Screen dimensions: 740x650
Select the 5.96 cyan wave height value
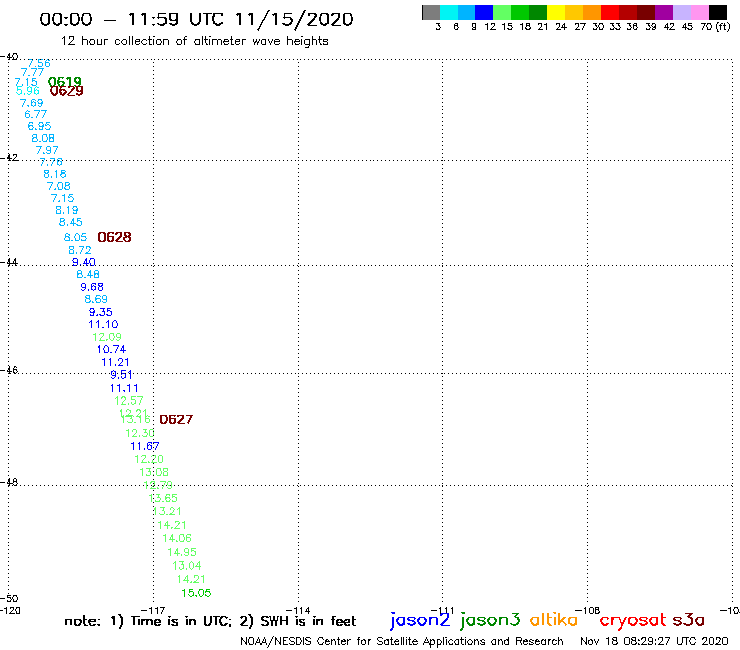(27, 90)
